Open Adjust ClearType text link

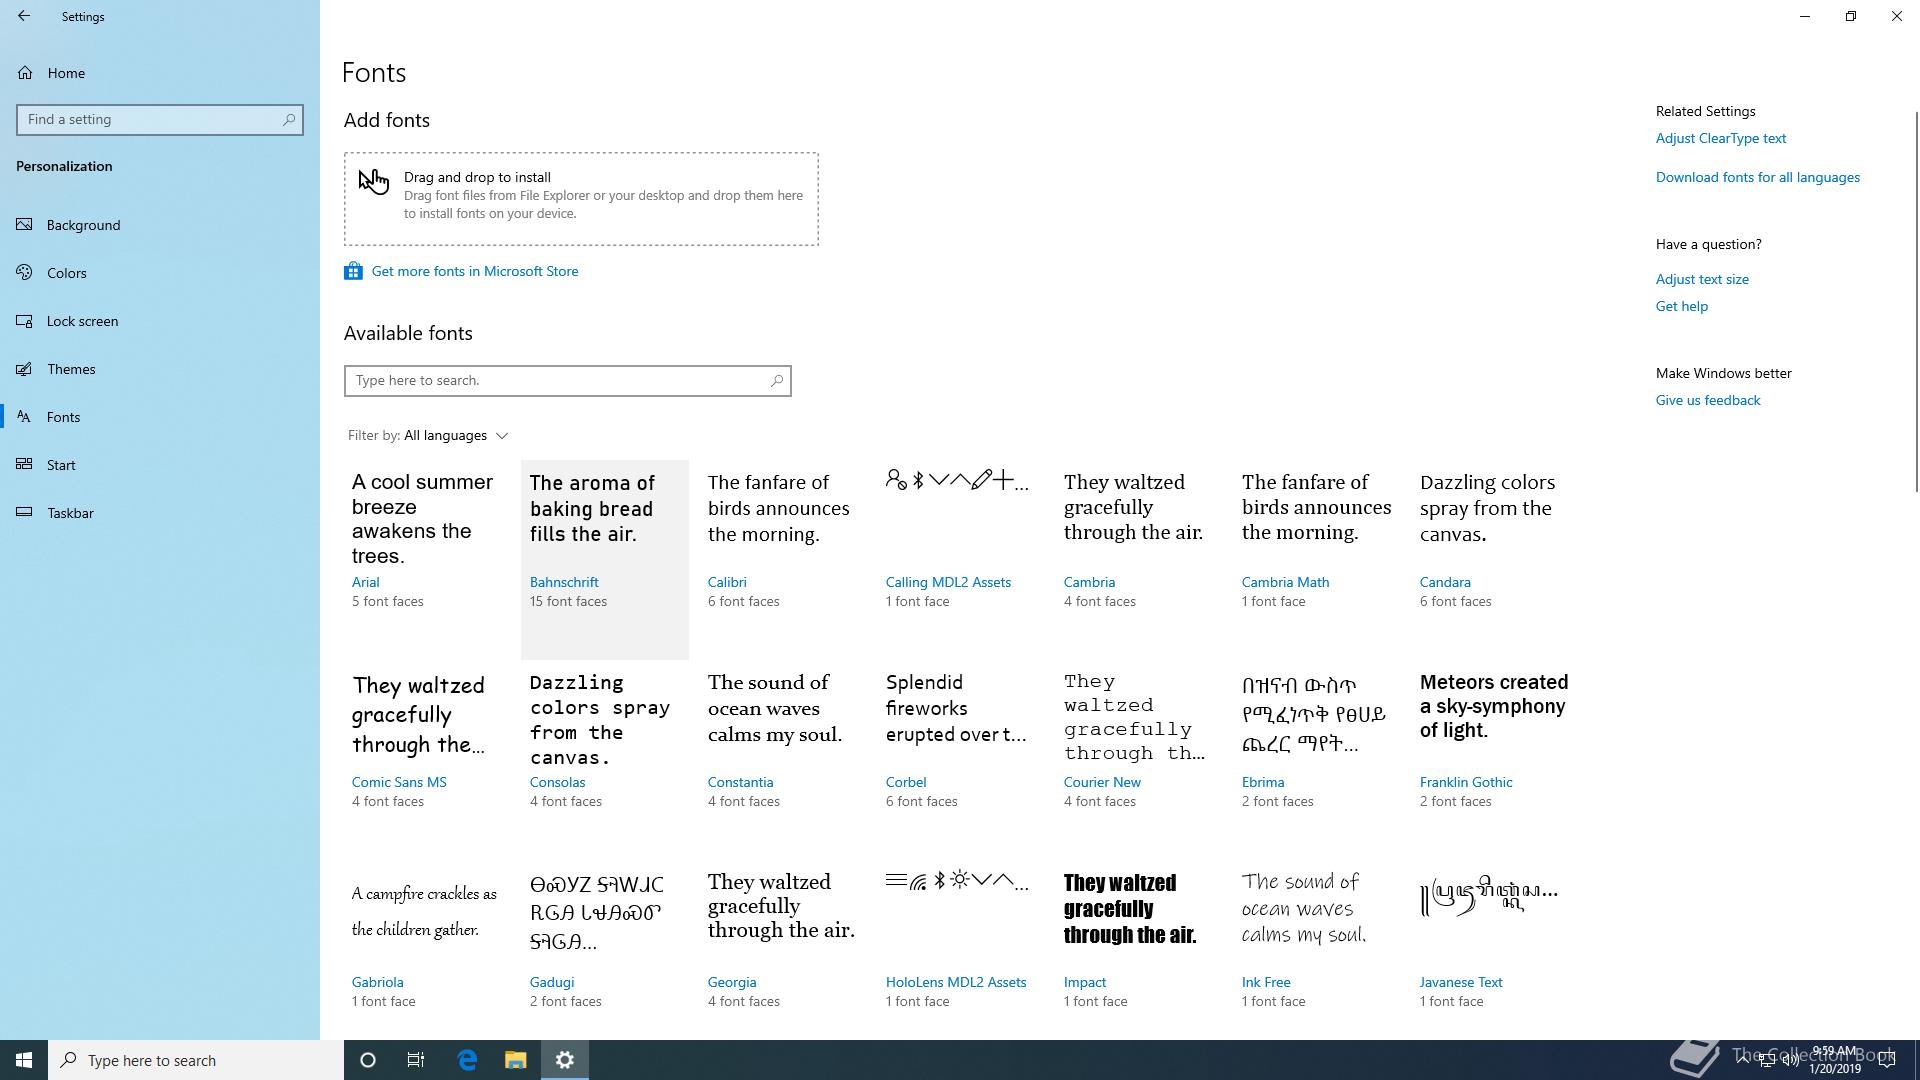click(x=1720, y=138)
